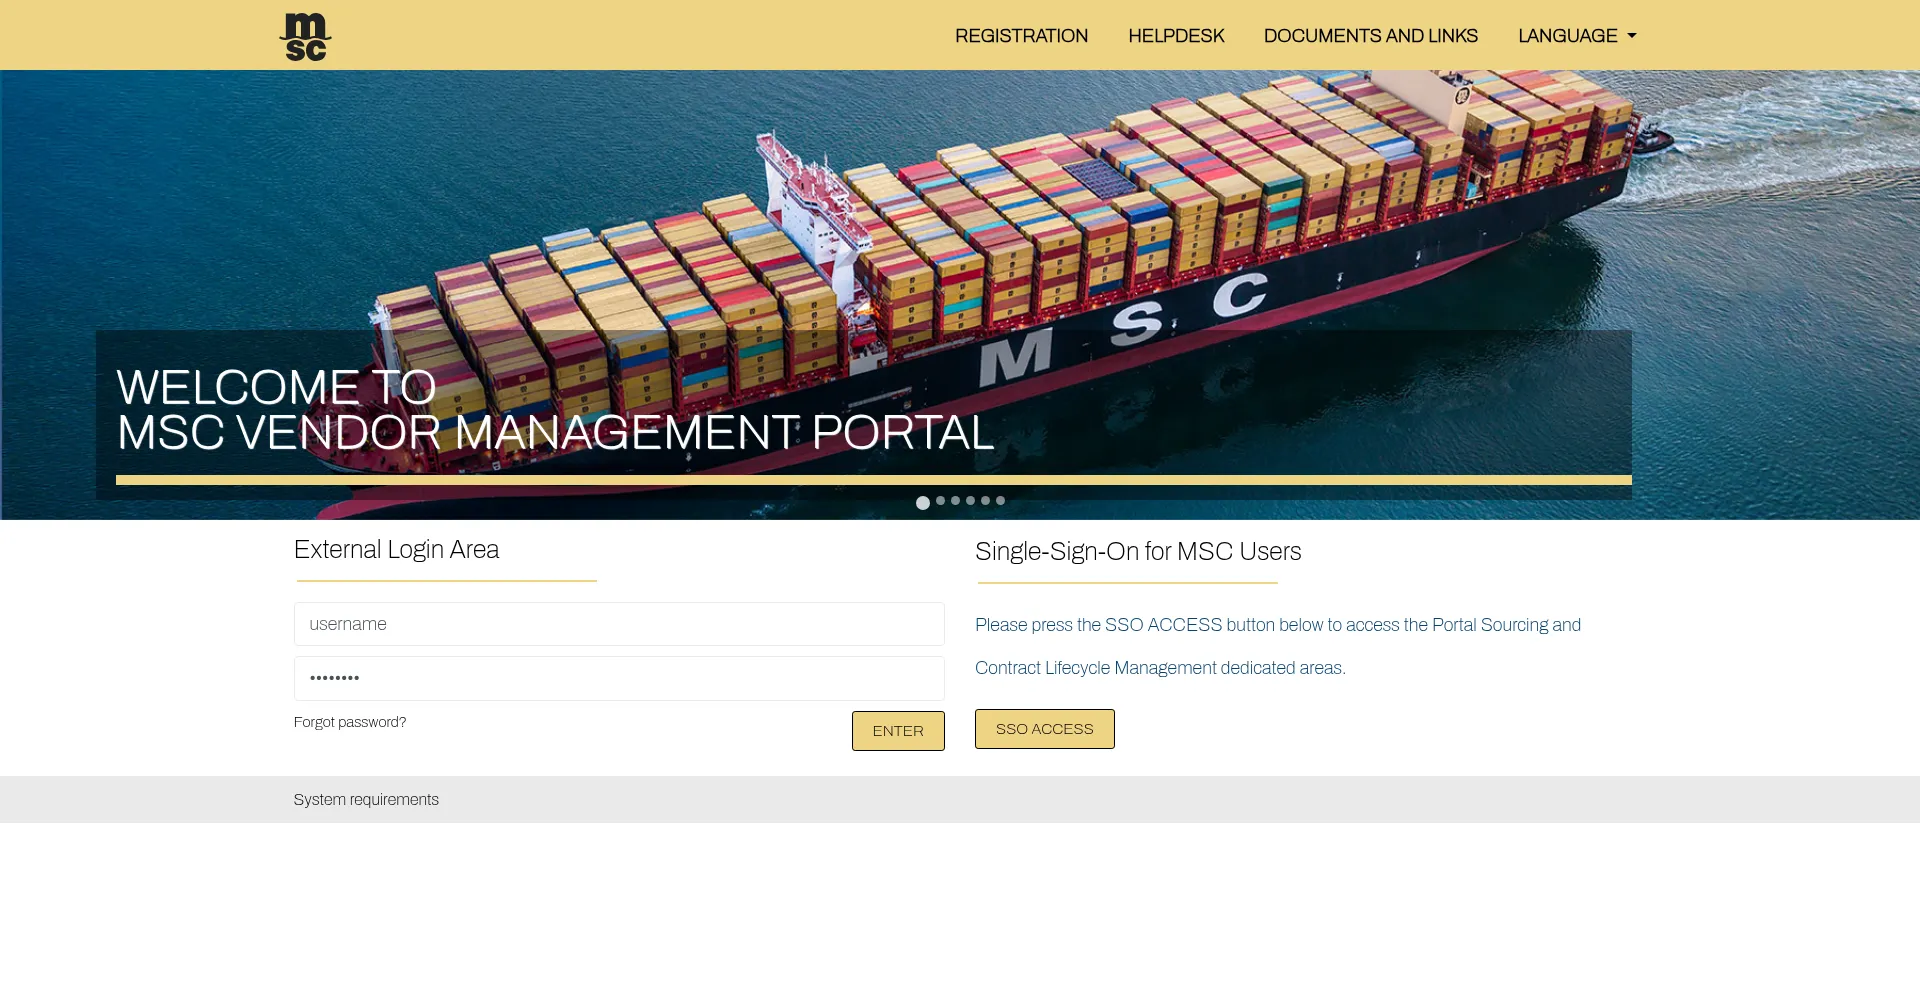Click the SSO ACCESS button
This screenshot has width=1920, height=993.
pyautogui.click(x=1044, y=729)
